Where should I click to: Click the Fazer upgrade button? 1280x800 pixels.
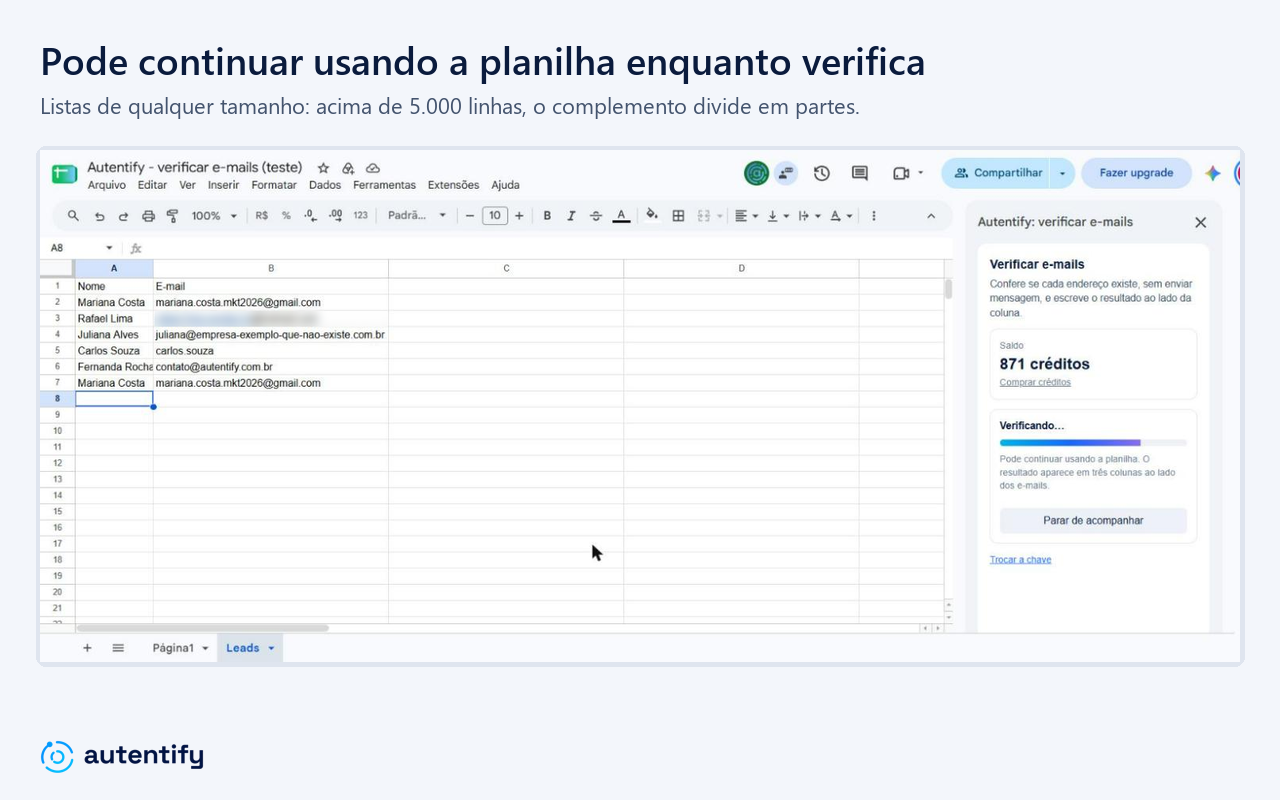tap(1136, 173)
